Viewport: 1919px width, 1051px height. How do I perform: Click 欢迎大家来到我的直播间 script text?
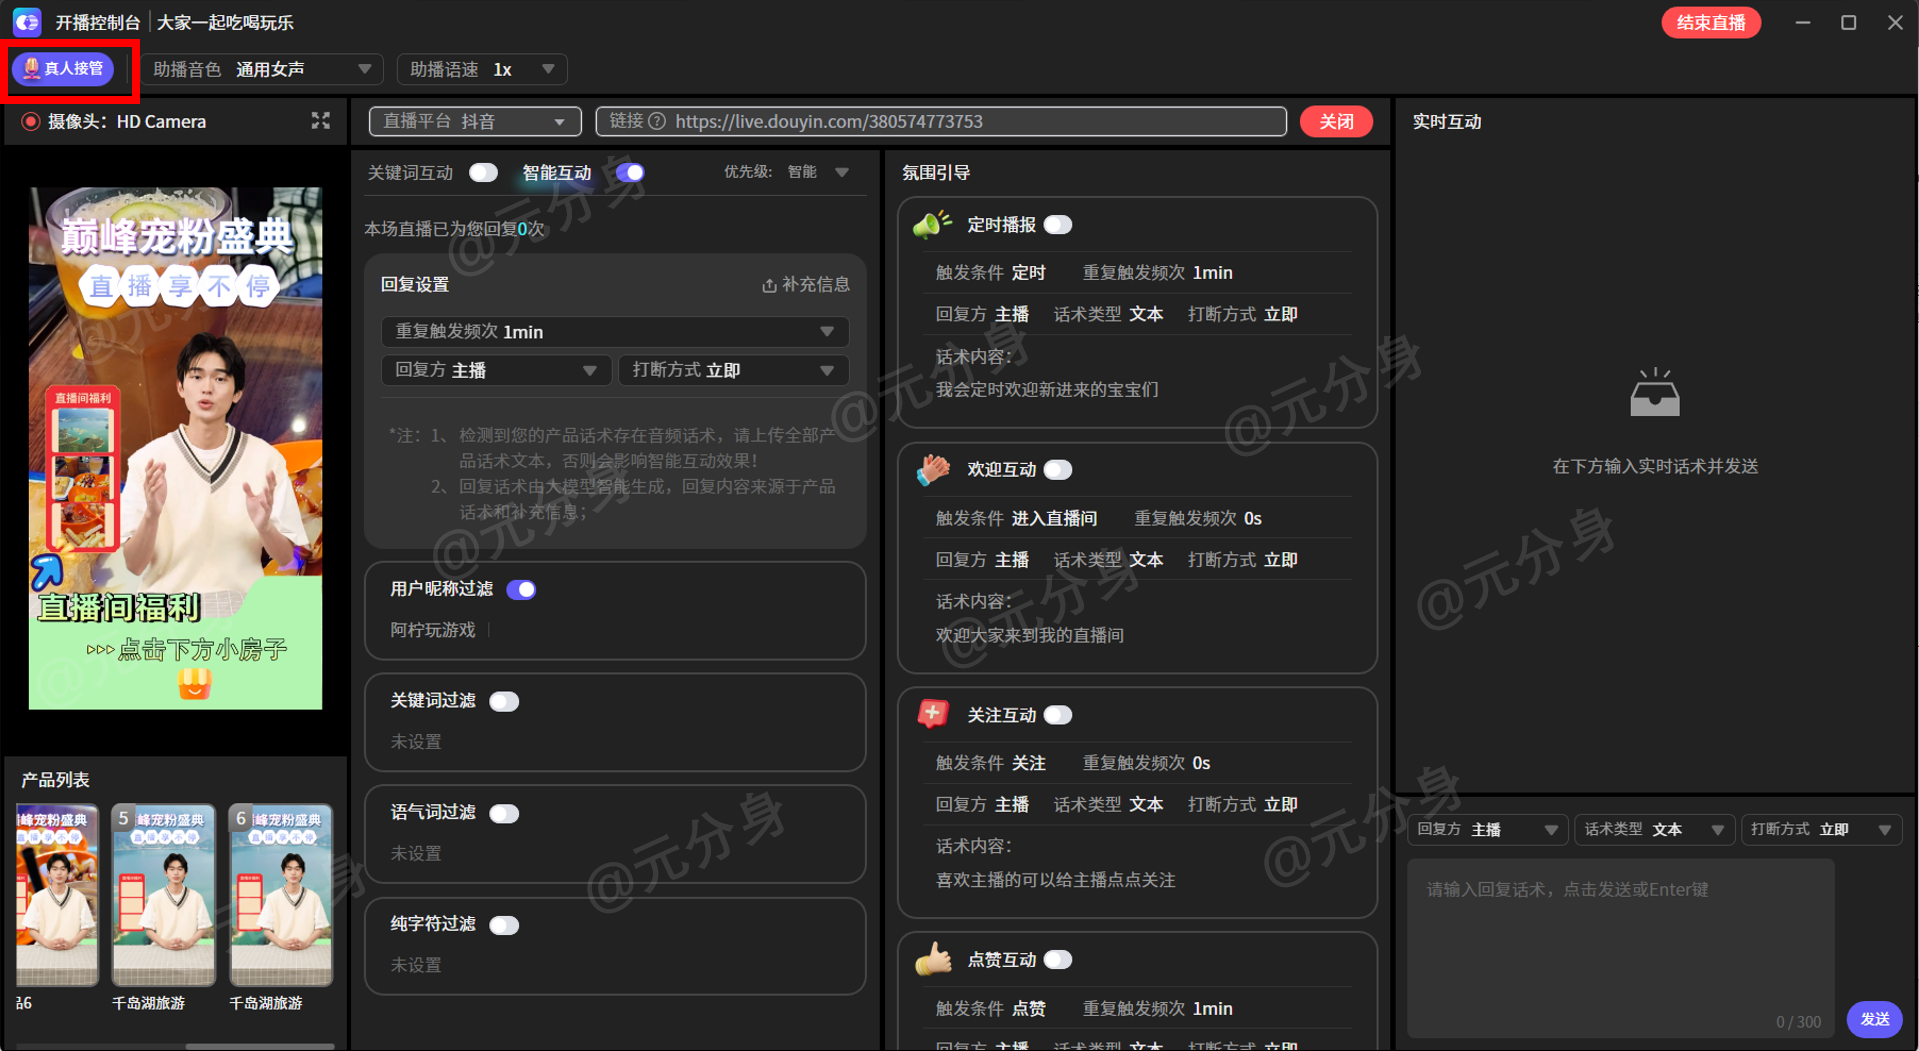click(1030, 636)
